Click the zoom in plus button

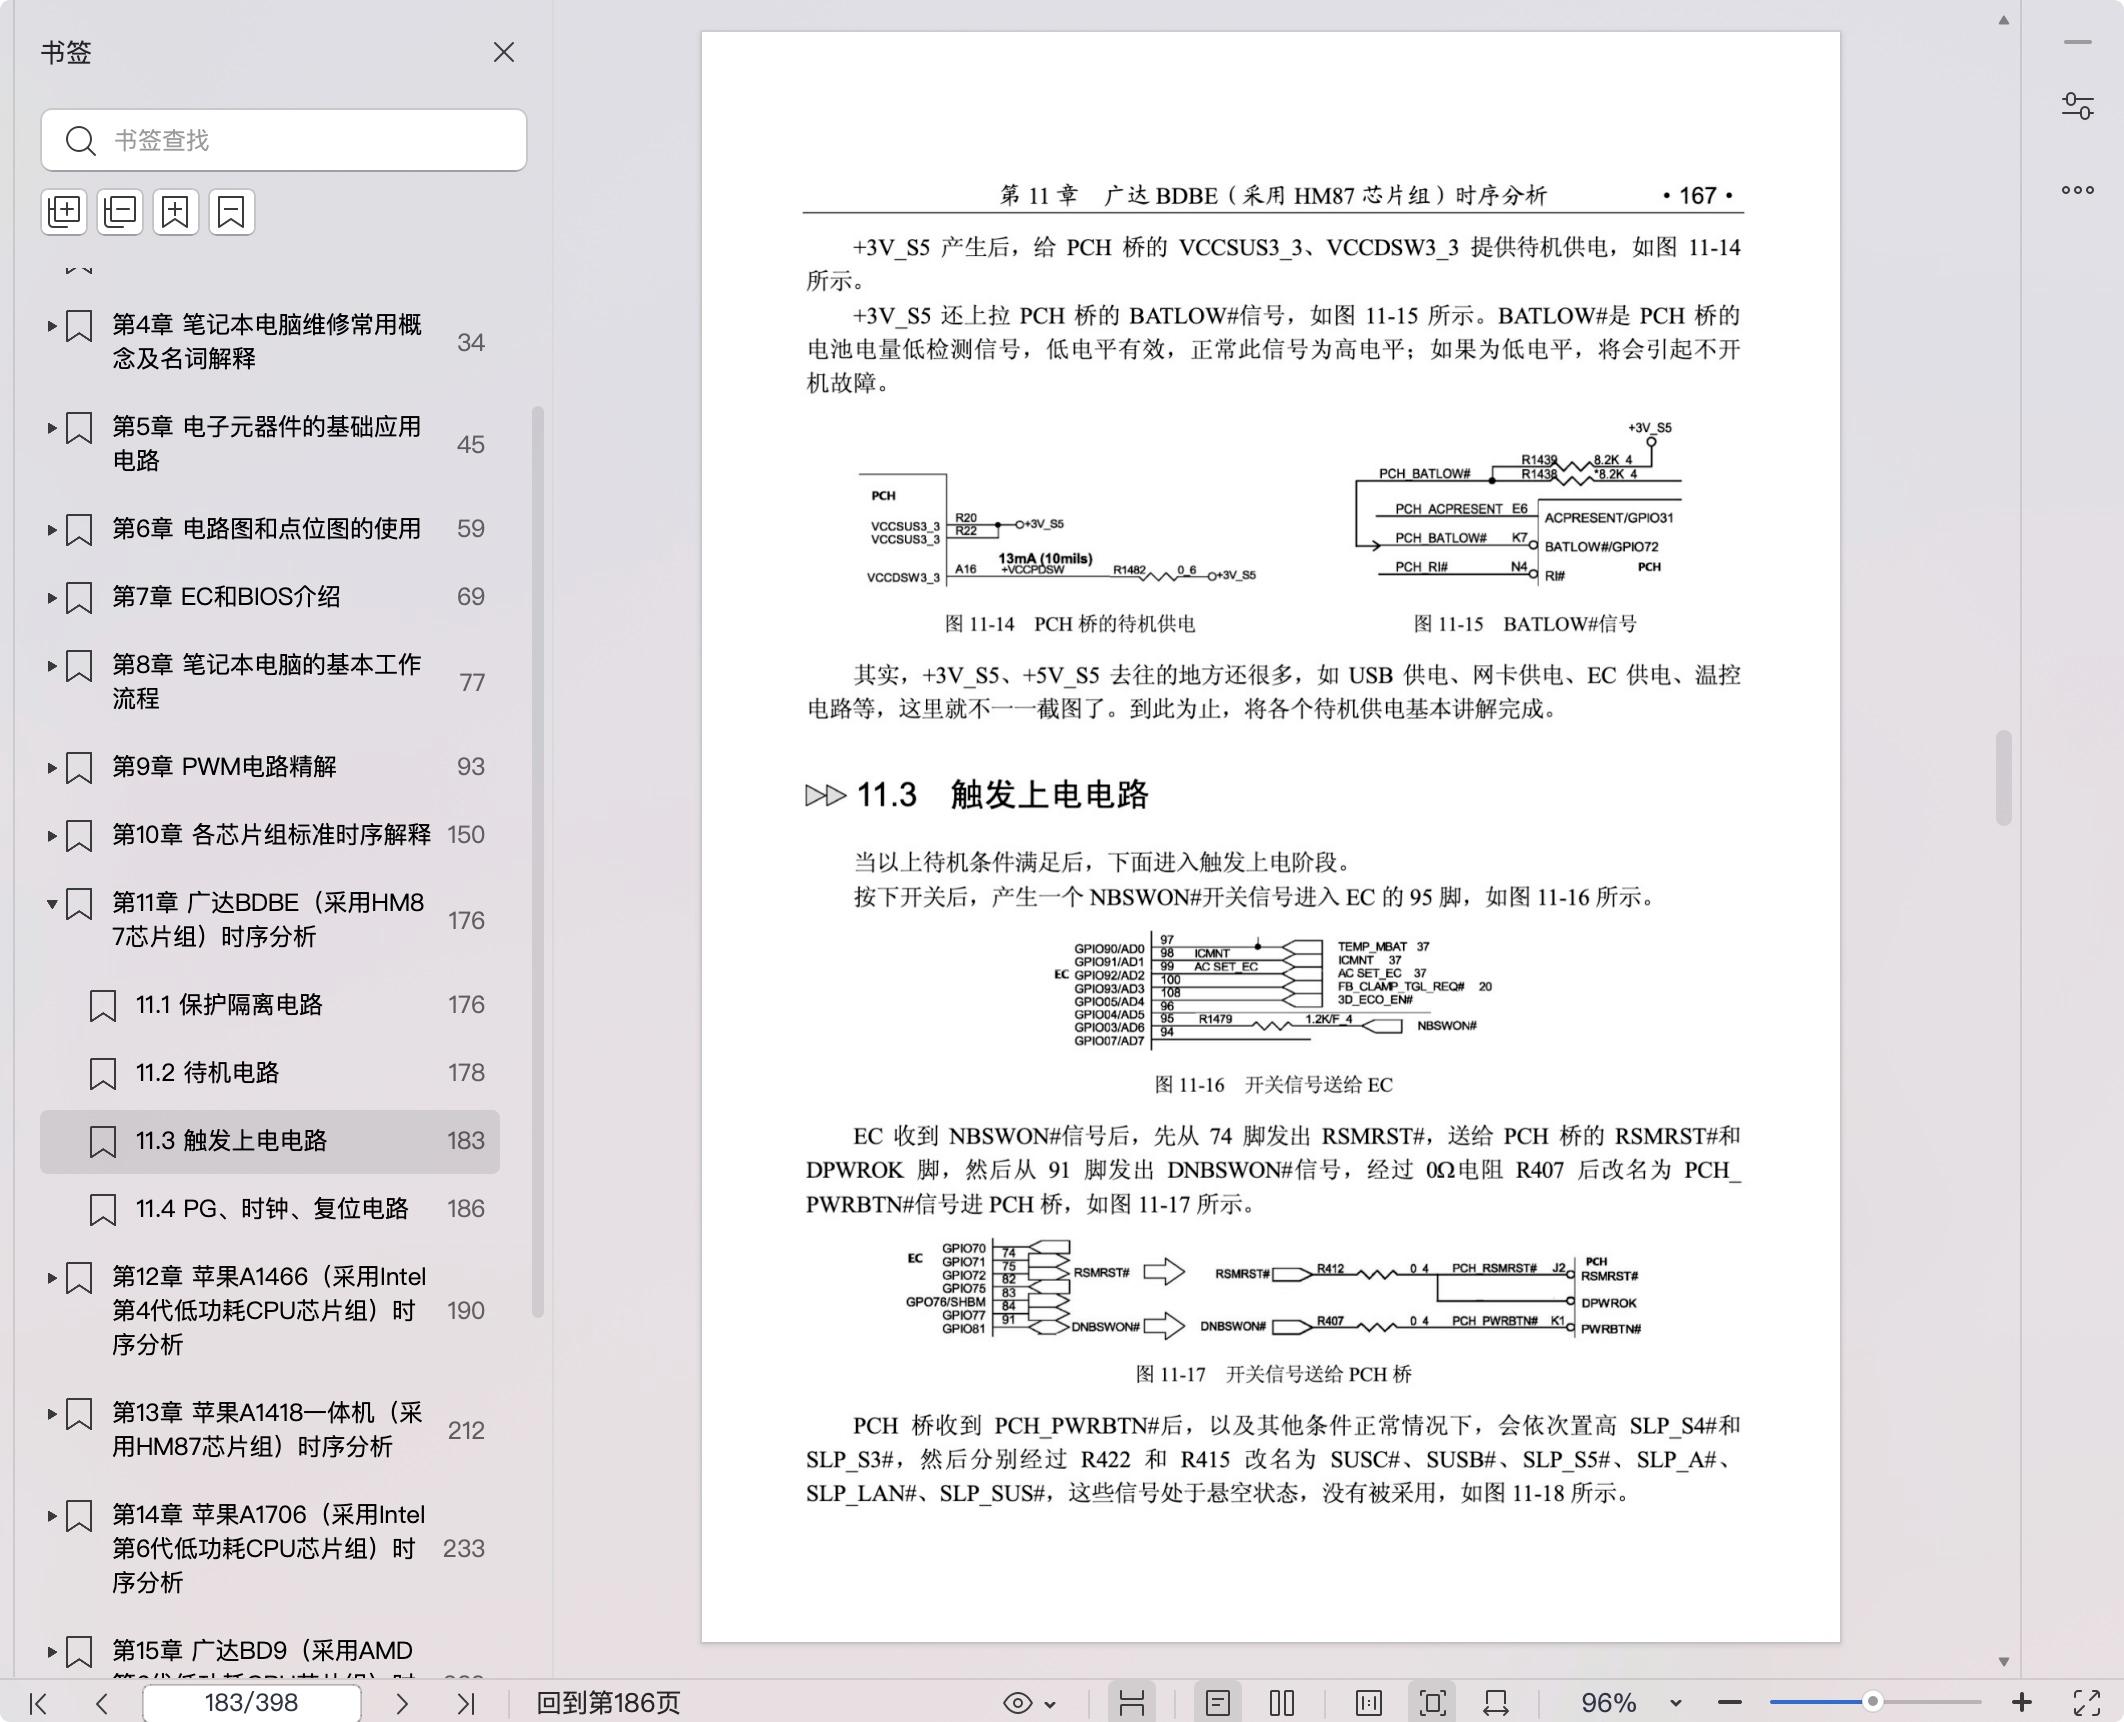pyautogui.click(x=2021, y=1702)
